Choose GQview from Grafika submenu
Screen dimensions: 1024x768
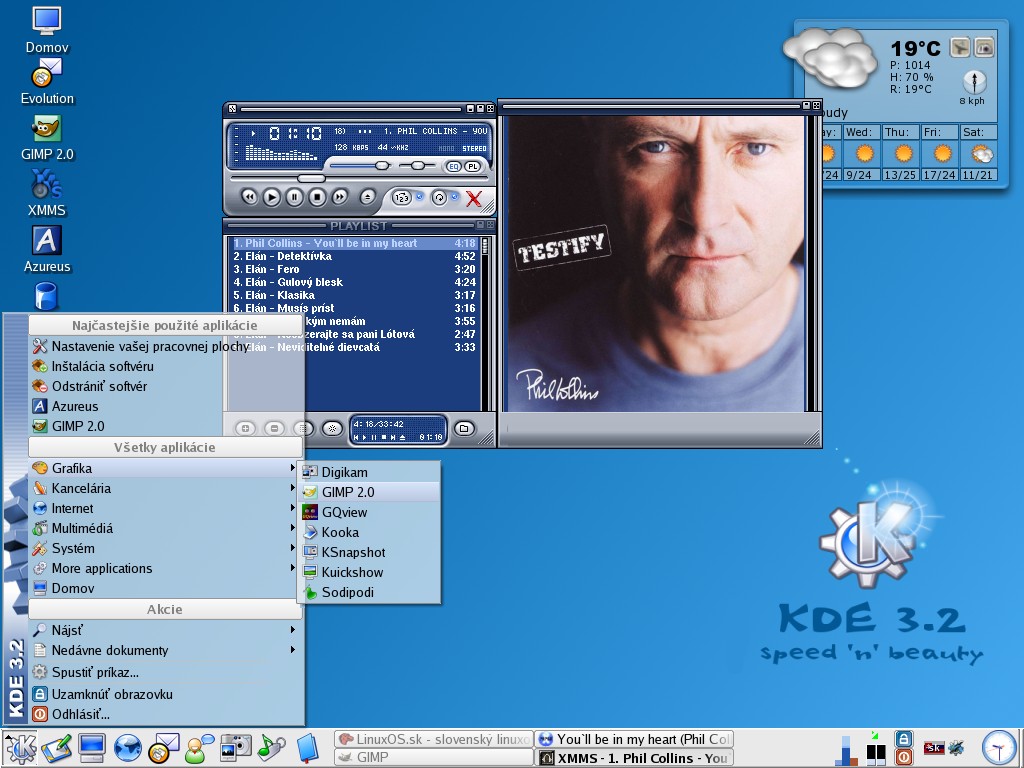pos(370,512)
